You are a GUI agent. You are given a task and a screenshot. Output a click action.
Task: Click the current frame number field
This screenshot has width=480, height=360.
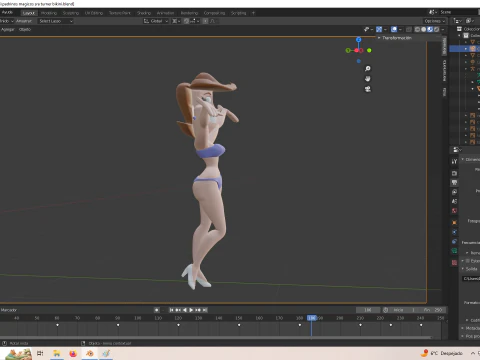[x=368, y=310]
